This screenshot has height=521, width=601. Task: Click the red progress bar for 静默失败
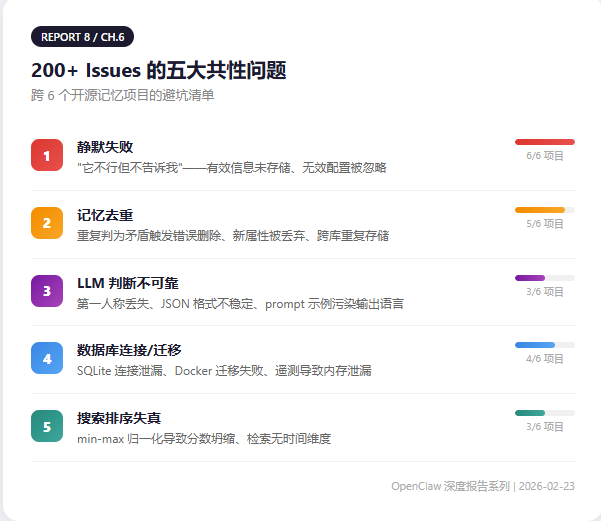[x=544, y=142]
